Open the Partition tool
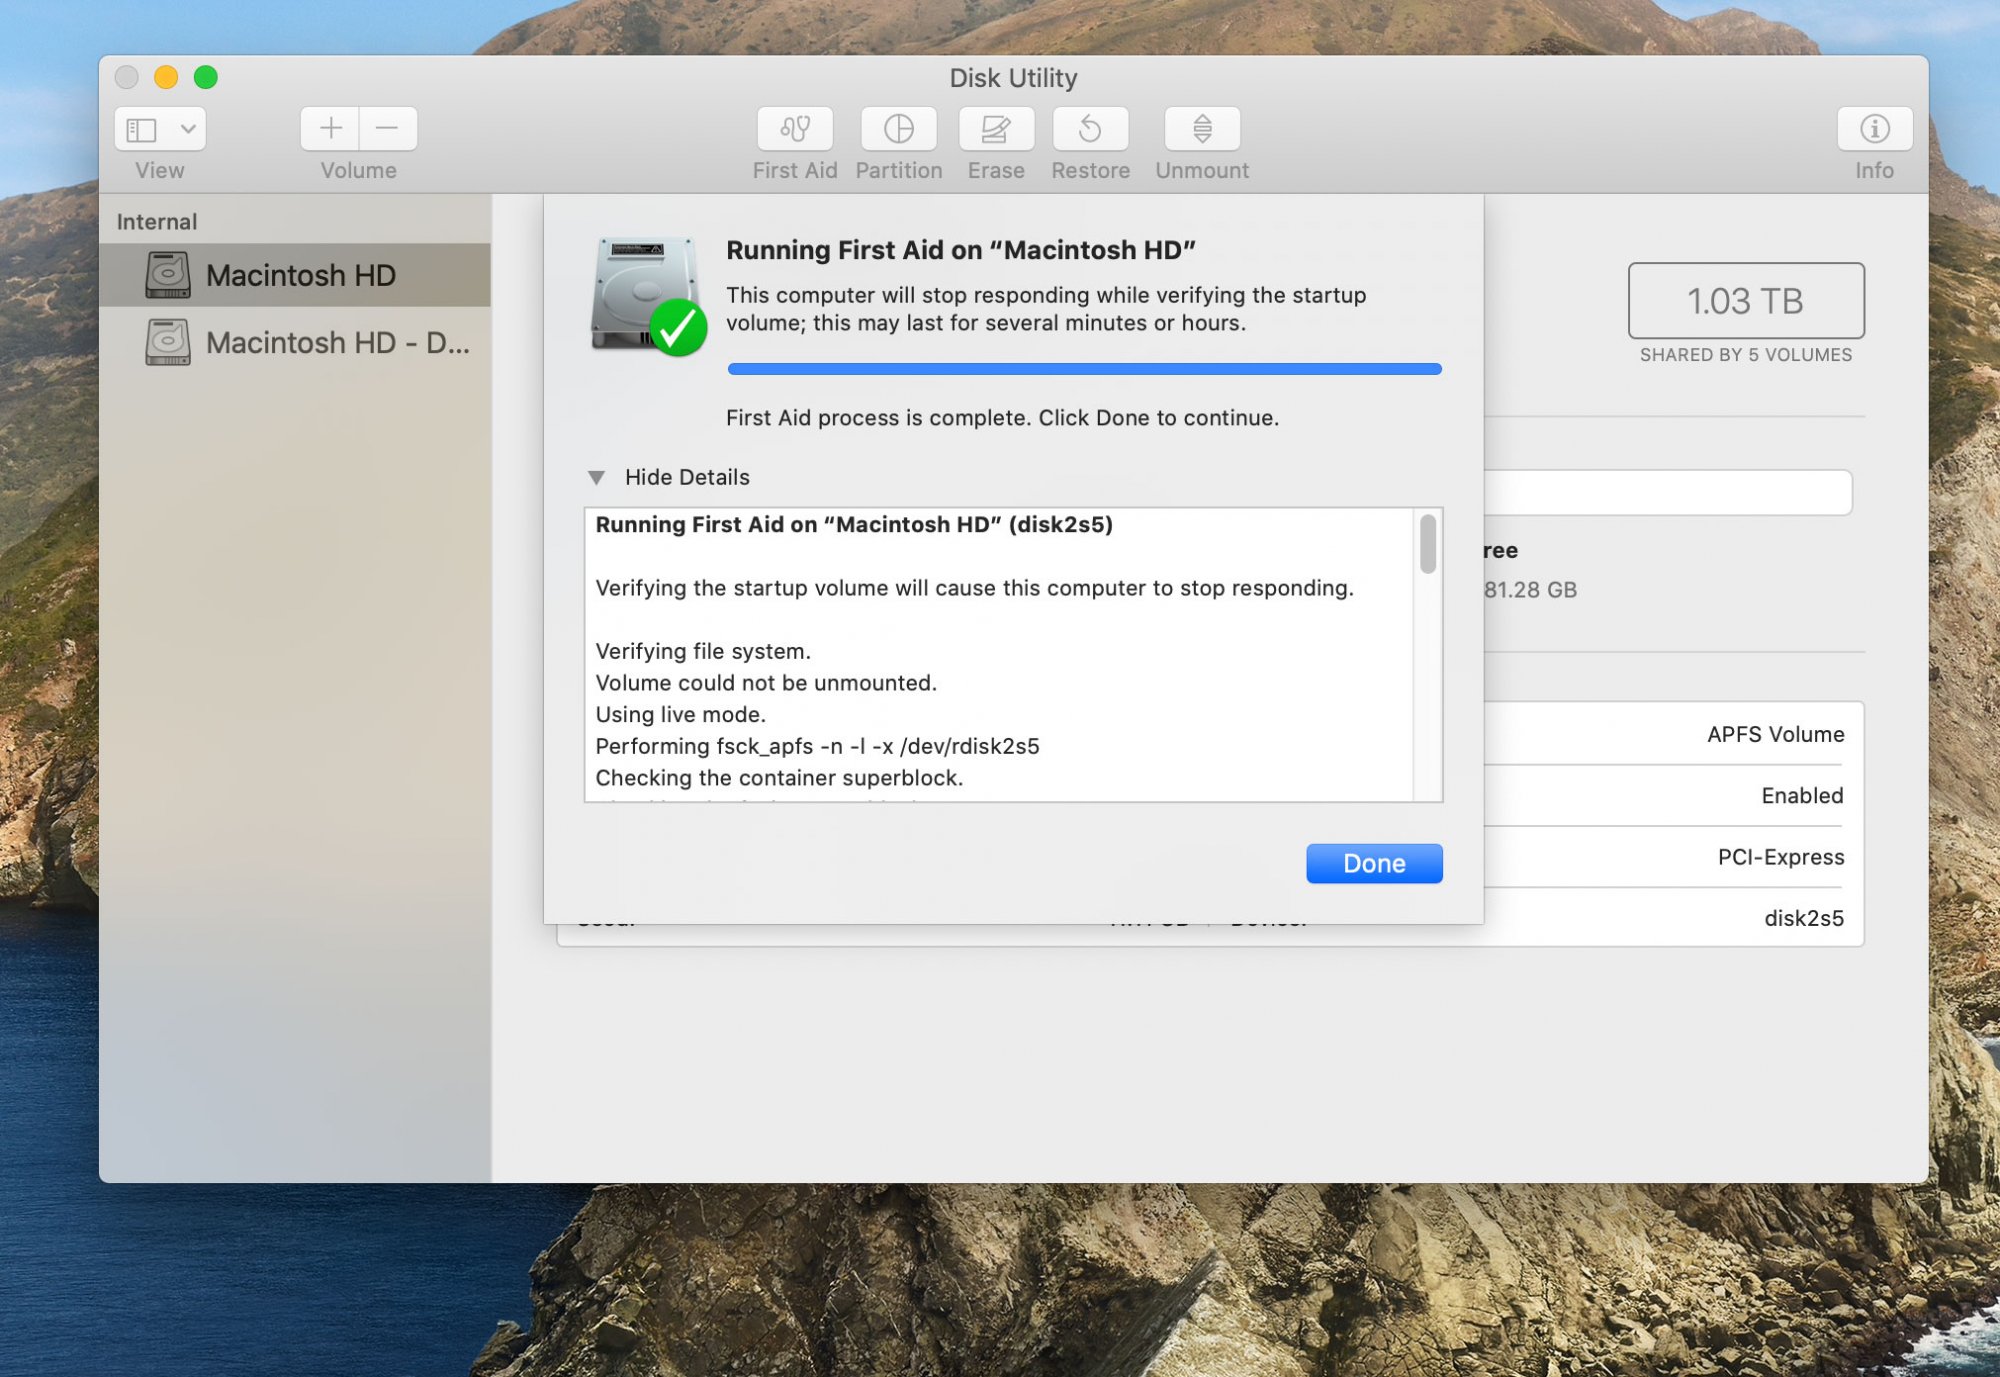 (898, 129)
